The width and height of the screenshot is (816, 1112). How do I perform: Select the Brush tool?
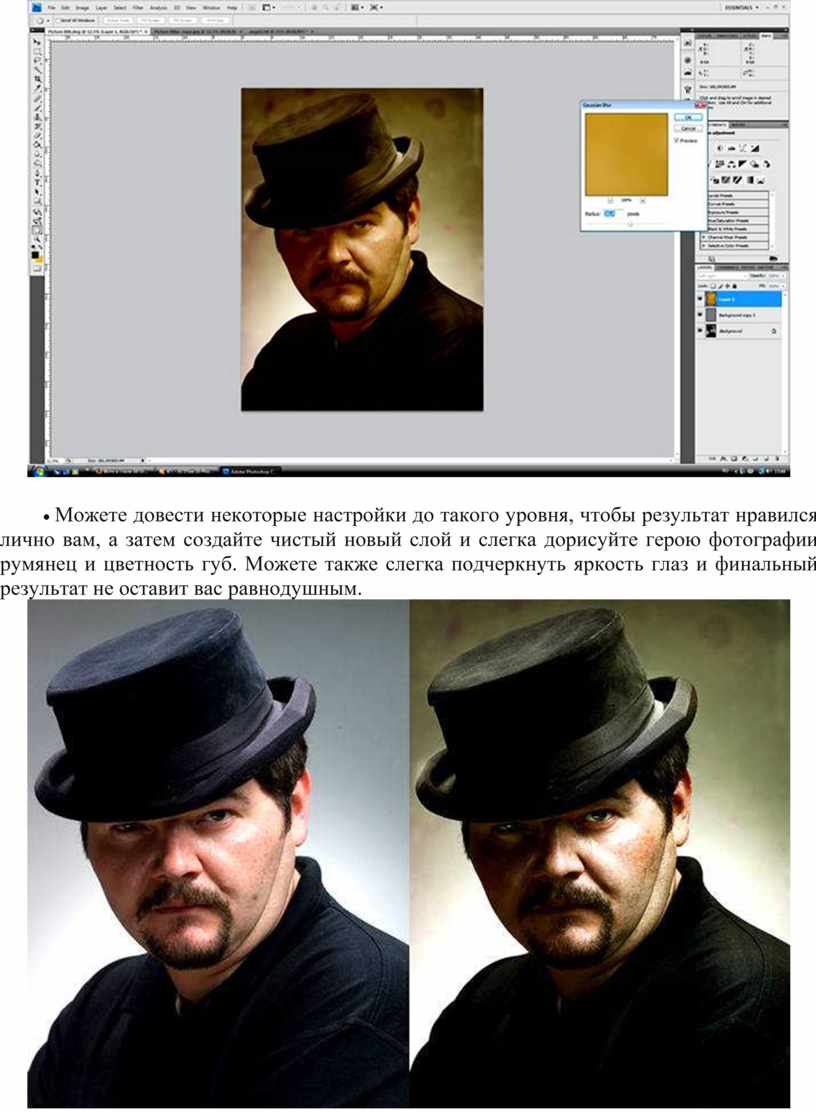point(38,108)
